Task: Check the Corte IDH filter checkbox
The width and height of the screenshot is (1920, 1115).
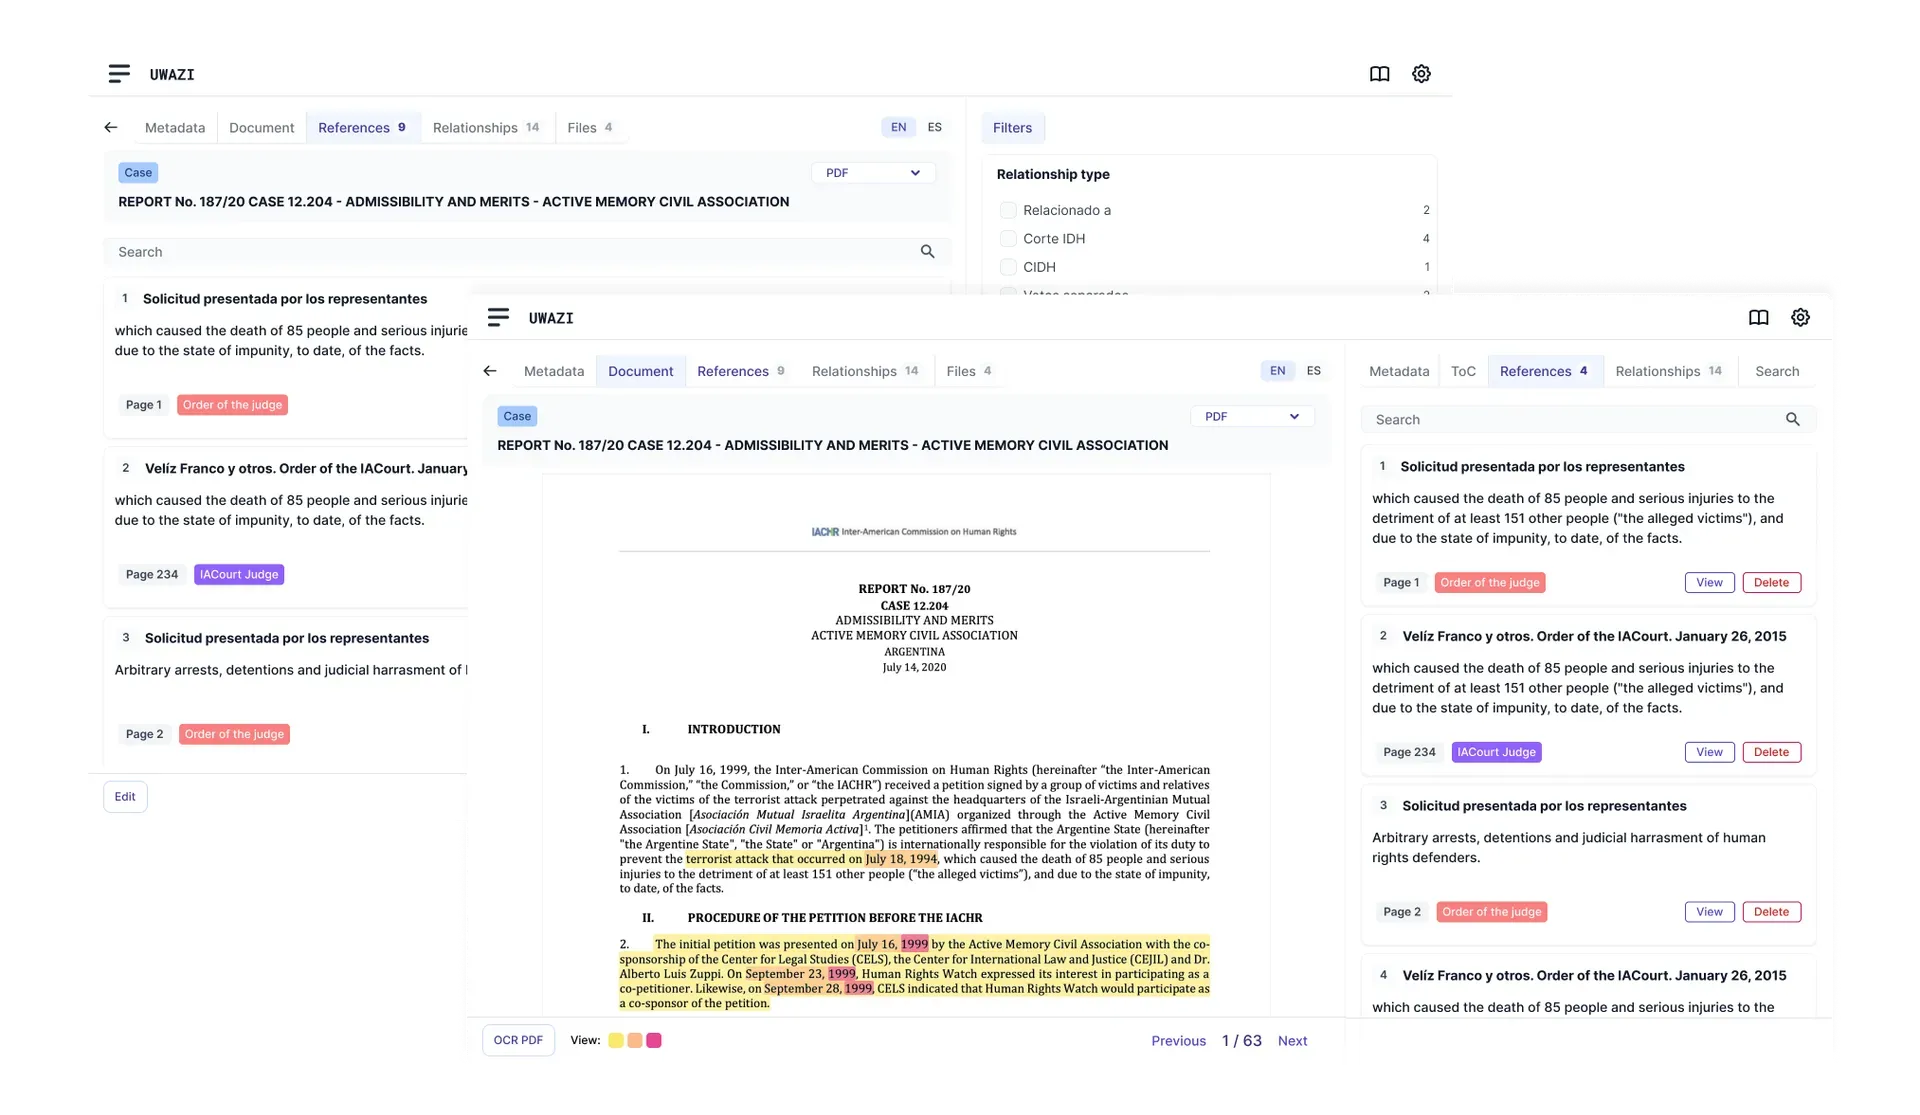Action: pos(1006,238)
